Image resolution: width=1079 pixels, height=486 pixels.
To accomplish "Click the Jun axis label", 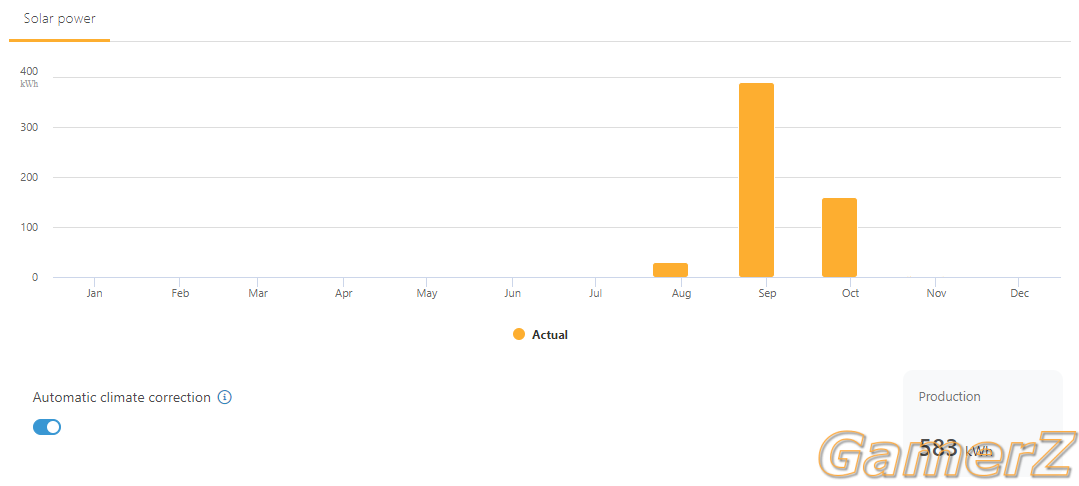I will pyautogui.click(x=513, y=294).
